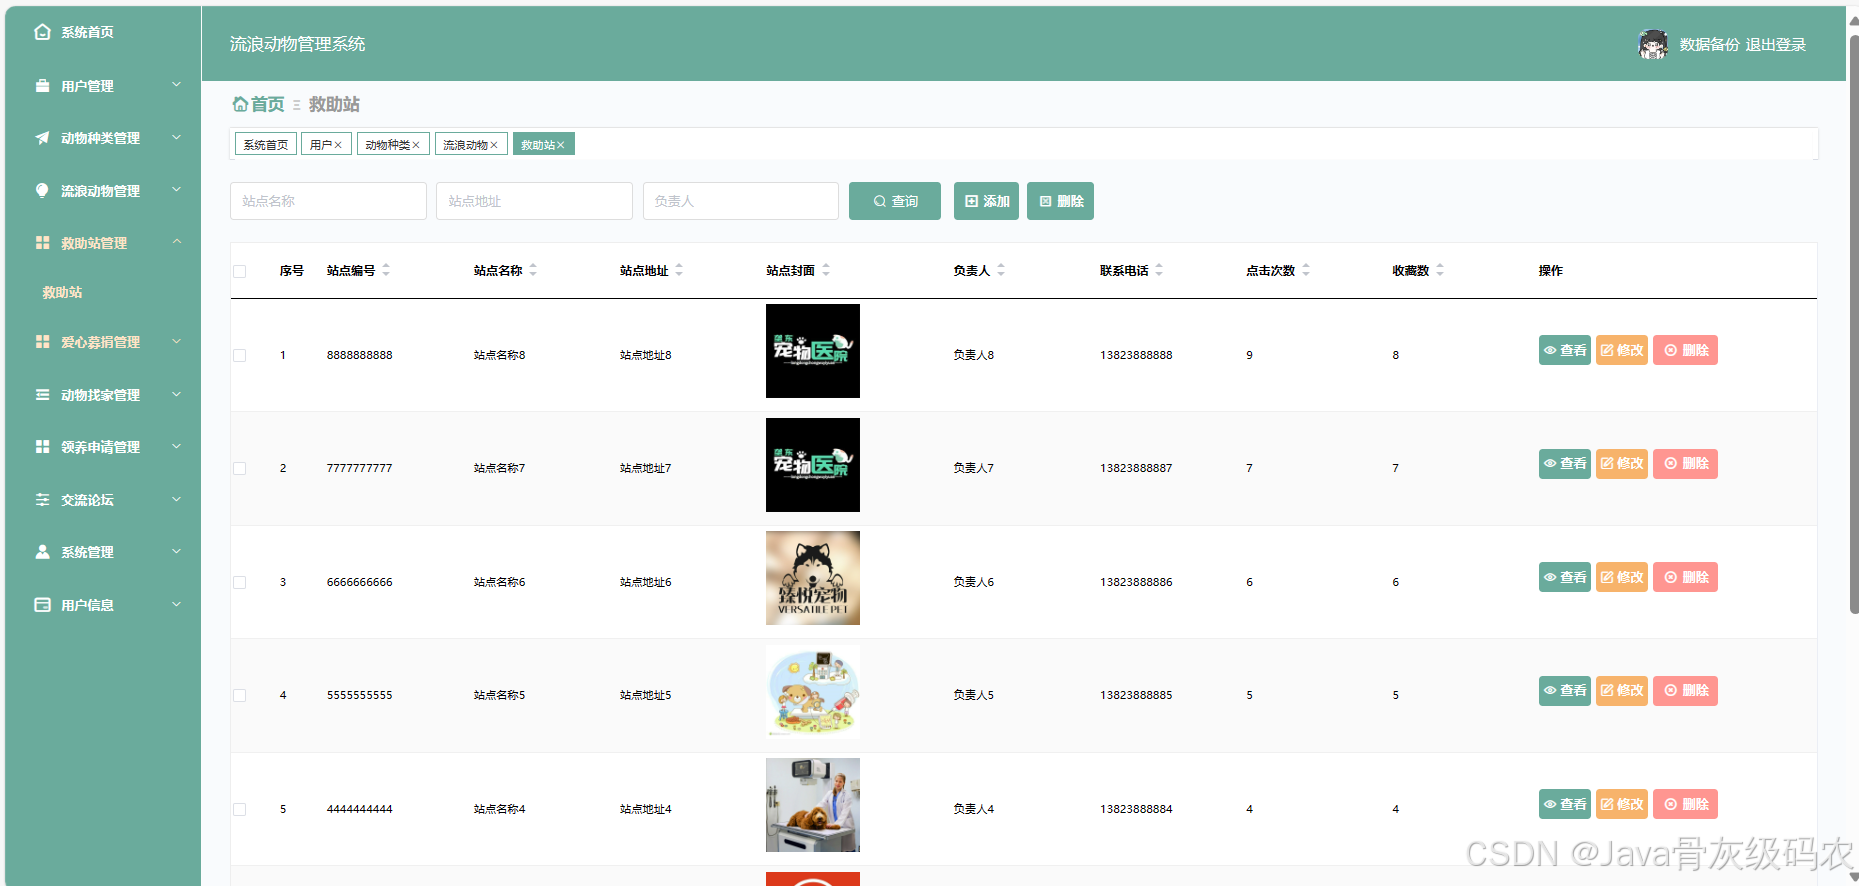The image size is (1859, 886).
Task: Focus the 站点名称 search field
Action: [x=328, y=201]
